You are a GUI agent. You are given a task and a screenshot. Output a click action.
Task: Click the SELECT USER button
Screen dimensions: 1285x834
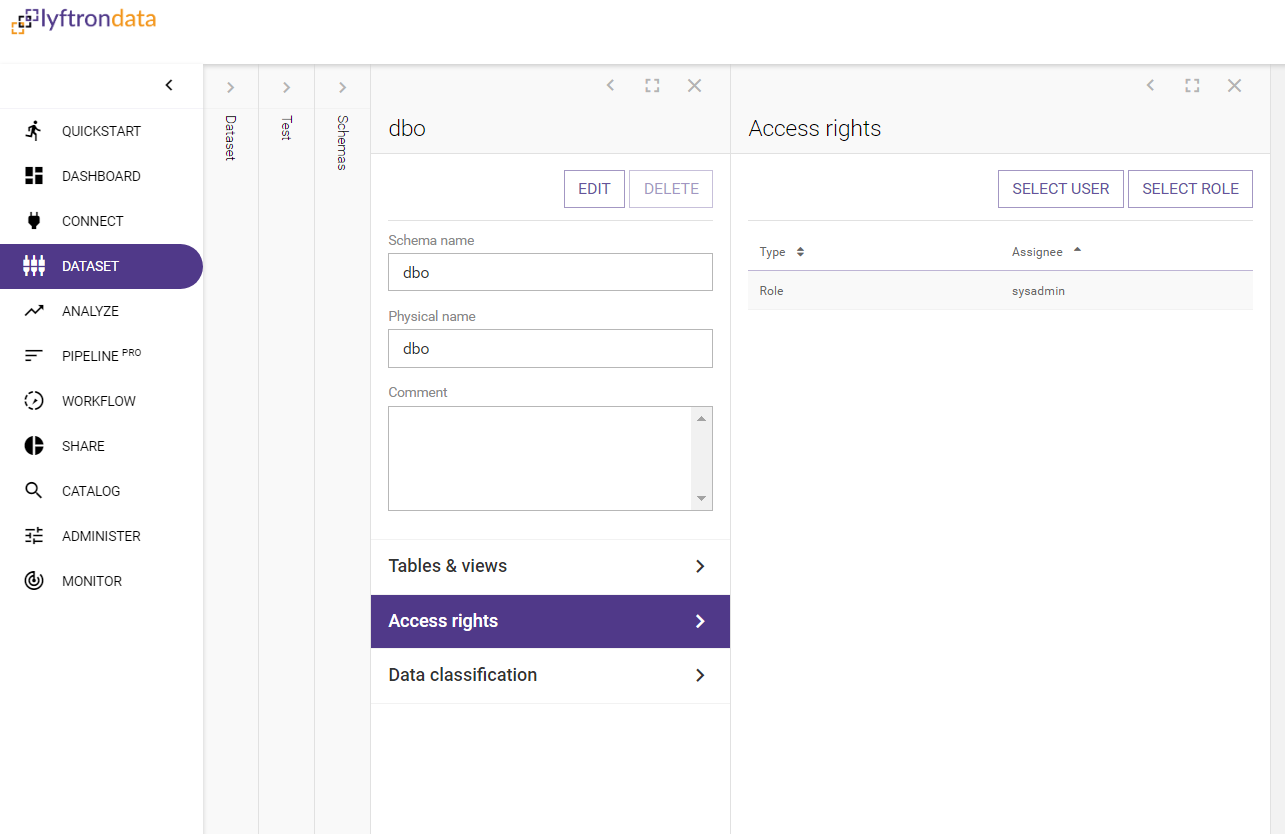(1060, 189)
